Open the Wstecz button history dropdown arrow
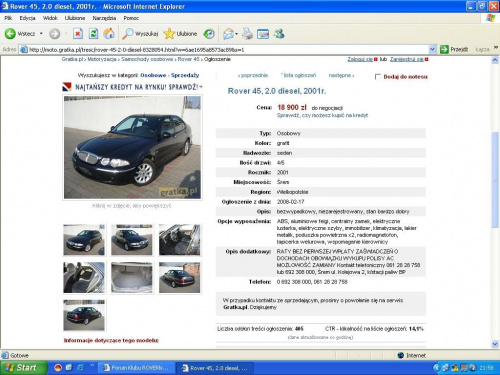 pyautogui.click(x=41, y=34)
